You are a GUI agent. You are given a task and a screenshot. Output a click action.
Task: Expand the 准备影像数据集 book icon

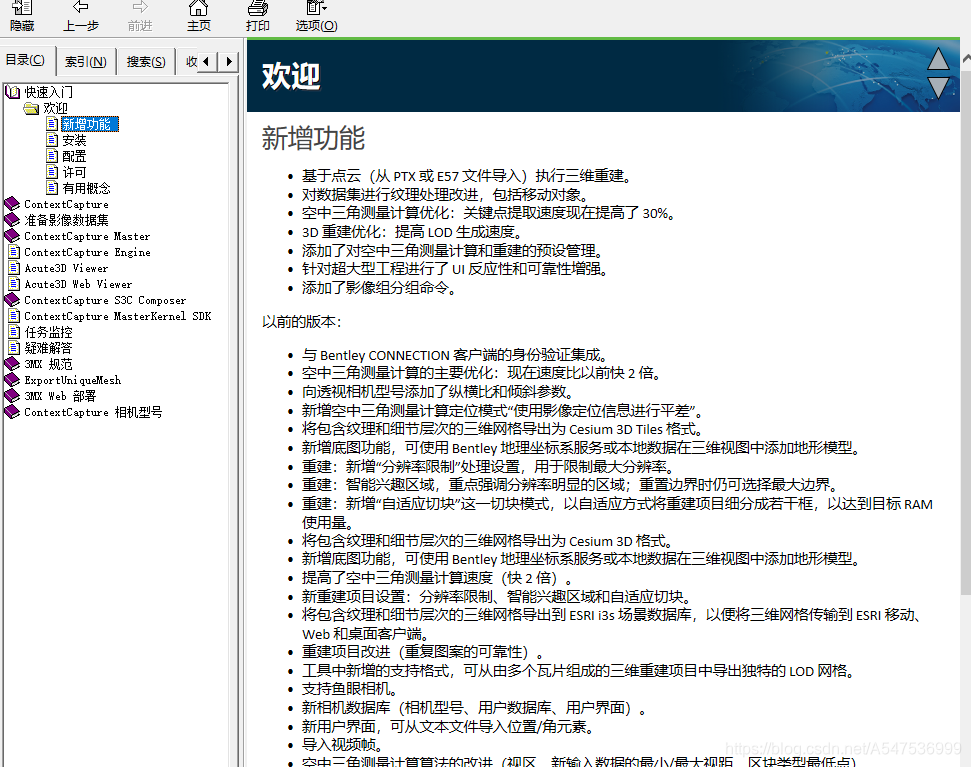[12, 220]
